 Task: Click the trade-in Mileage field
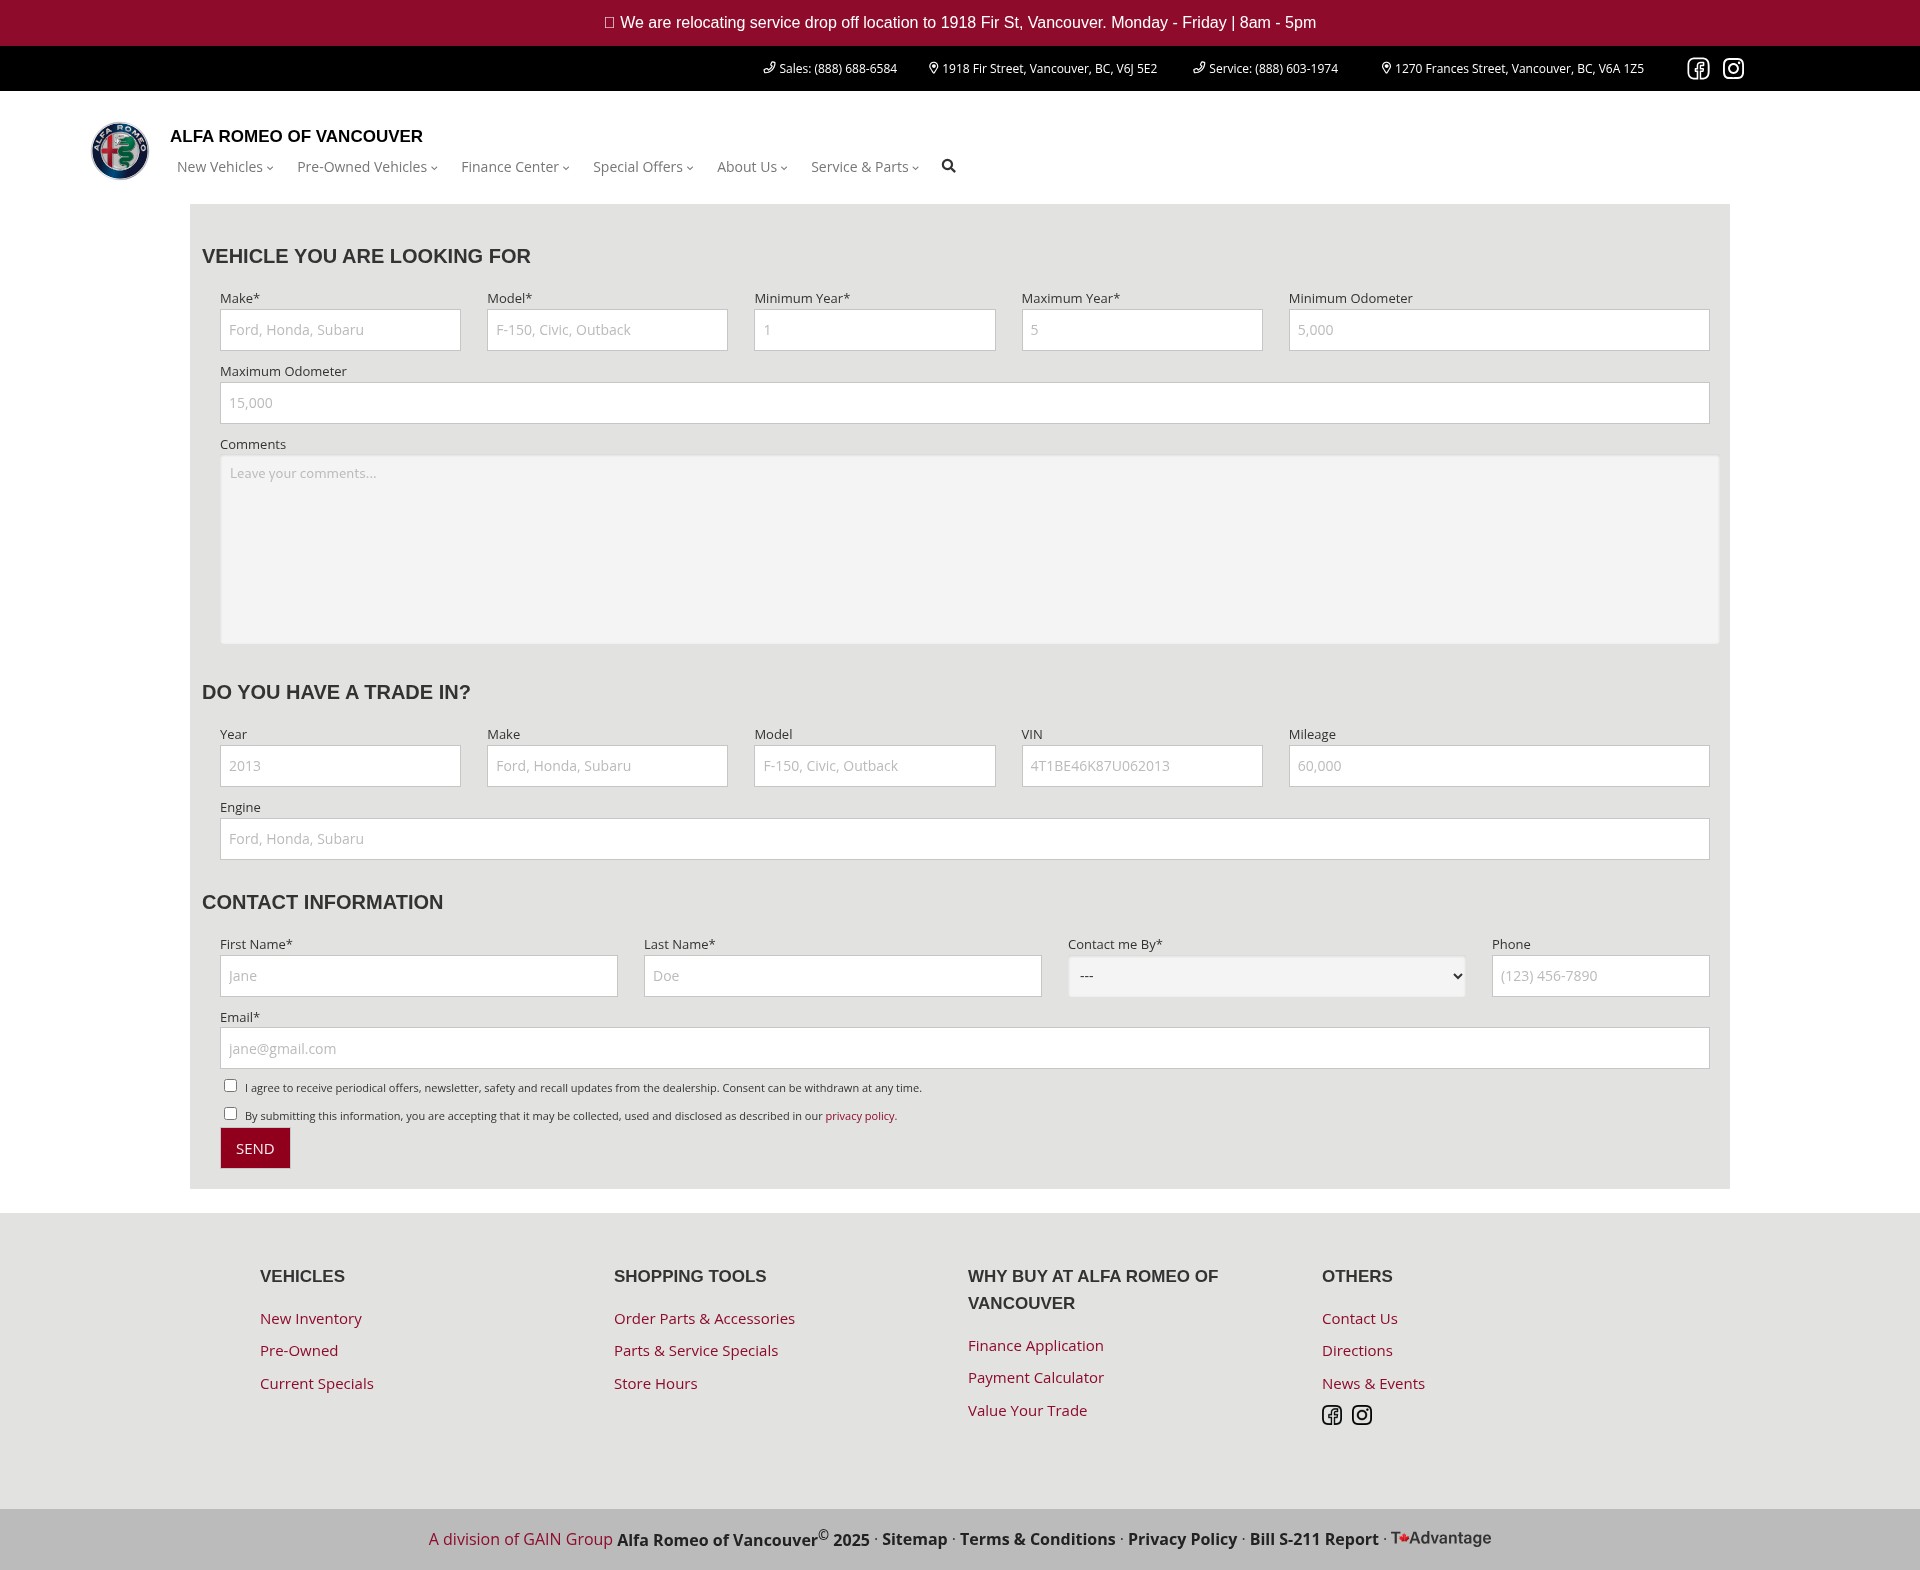tap(1499, 766)
